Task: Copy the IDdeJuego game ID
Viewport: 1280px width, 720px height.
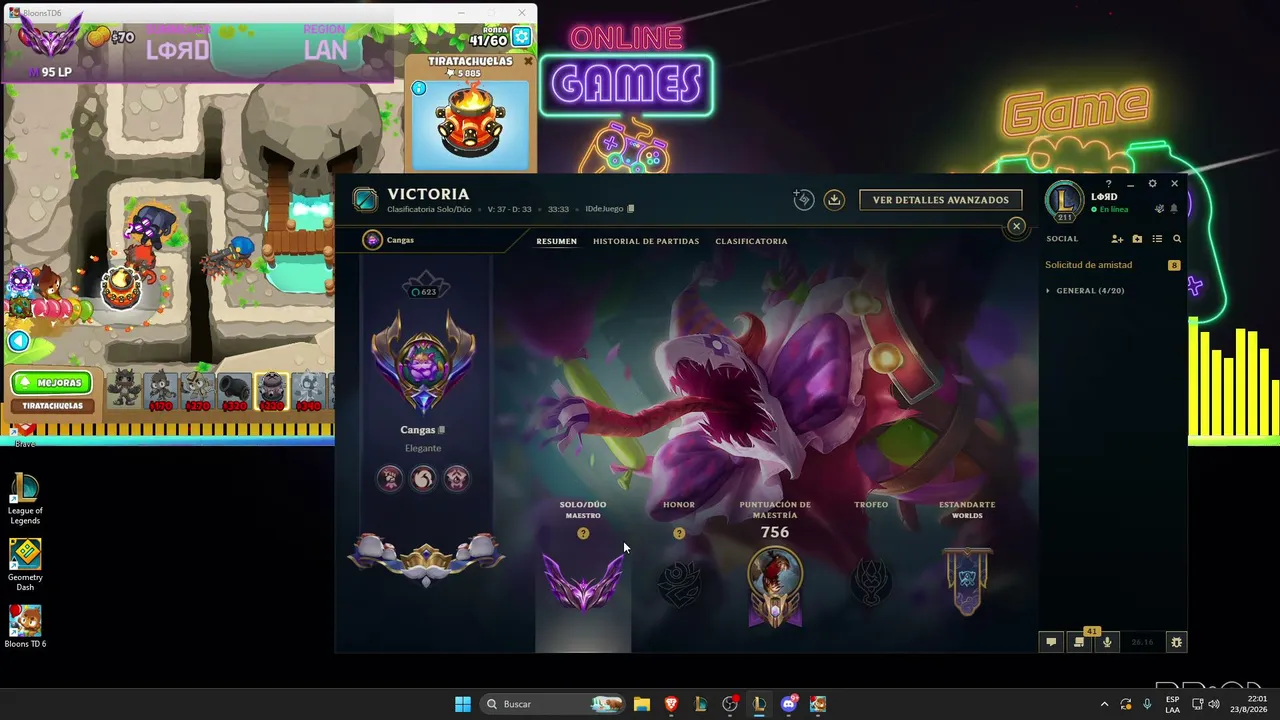Action: point(630,209)
